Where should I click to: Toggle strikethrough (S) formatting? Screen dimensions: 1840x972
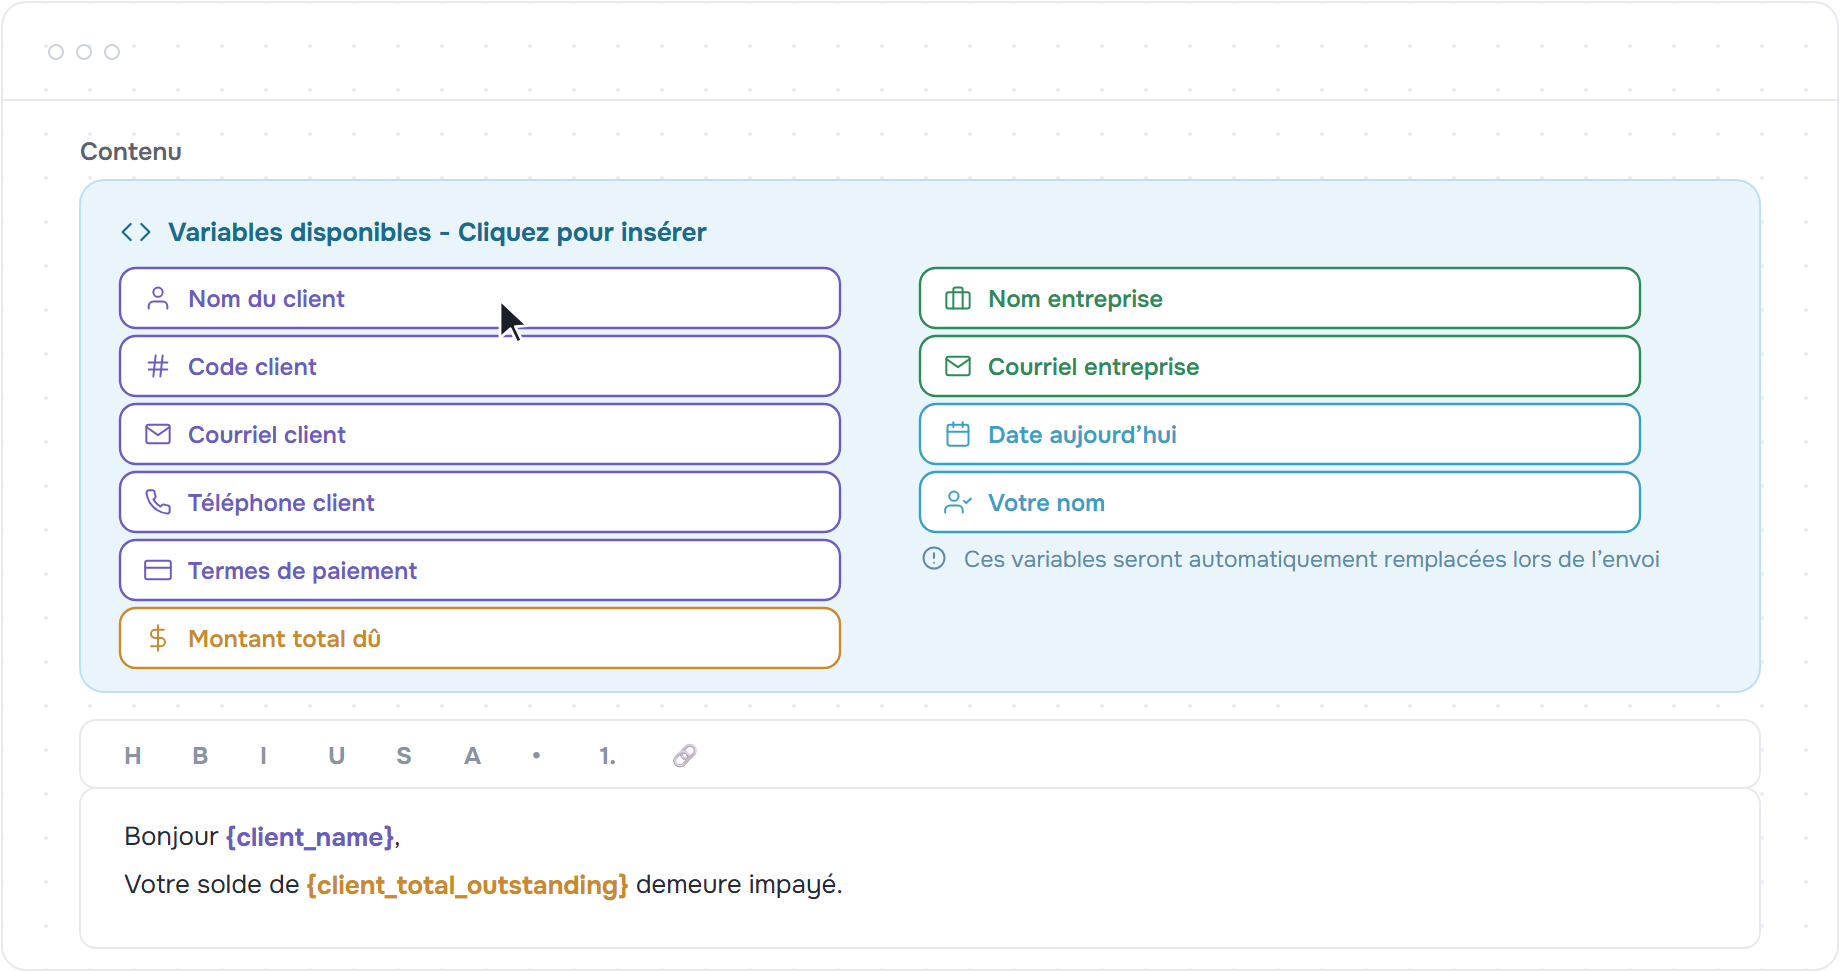pyautogui.click(x=404, y=756)
